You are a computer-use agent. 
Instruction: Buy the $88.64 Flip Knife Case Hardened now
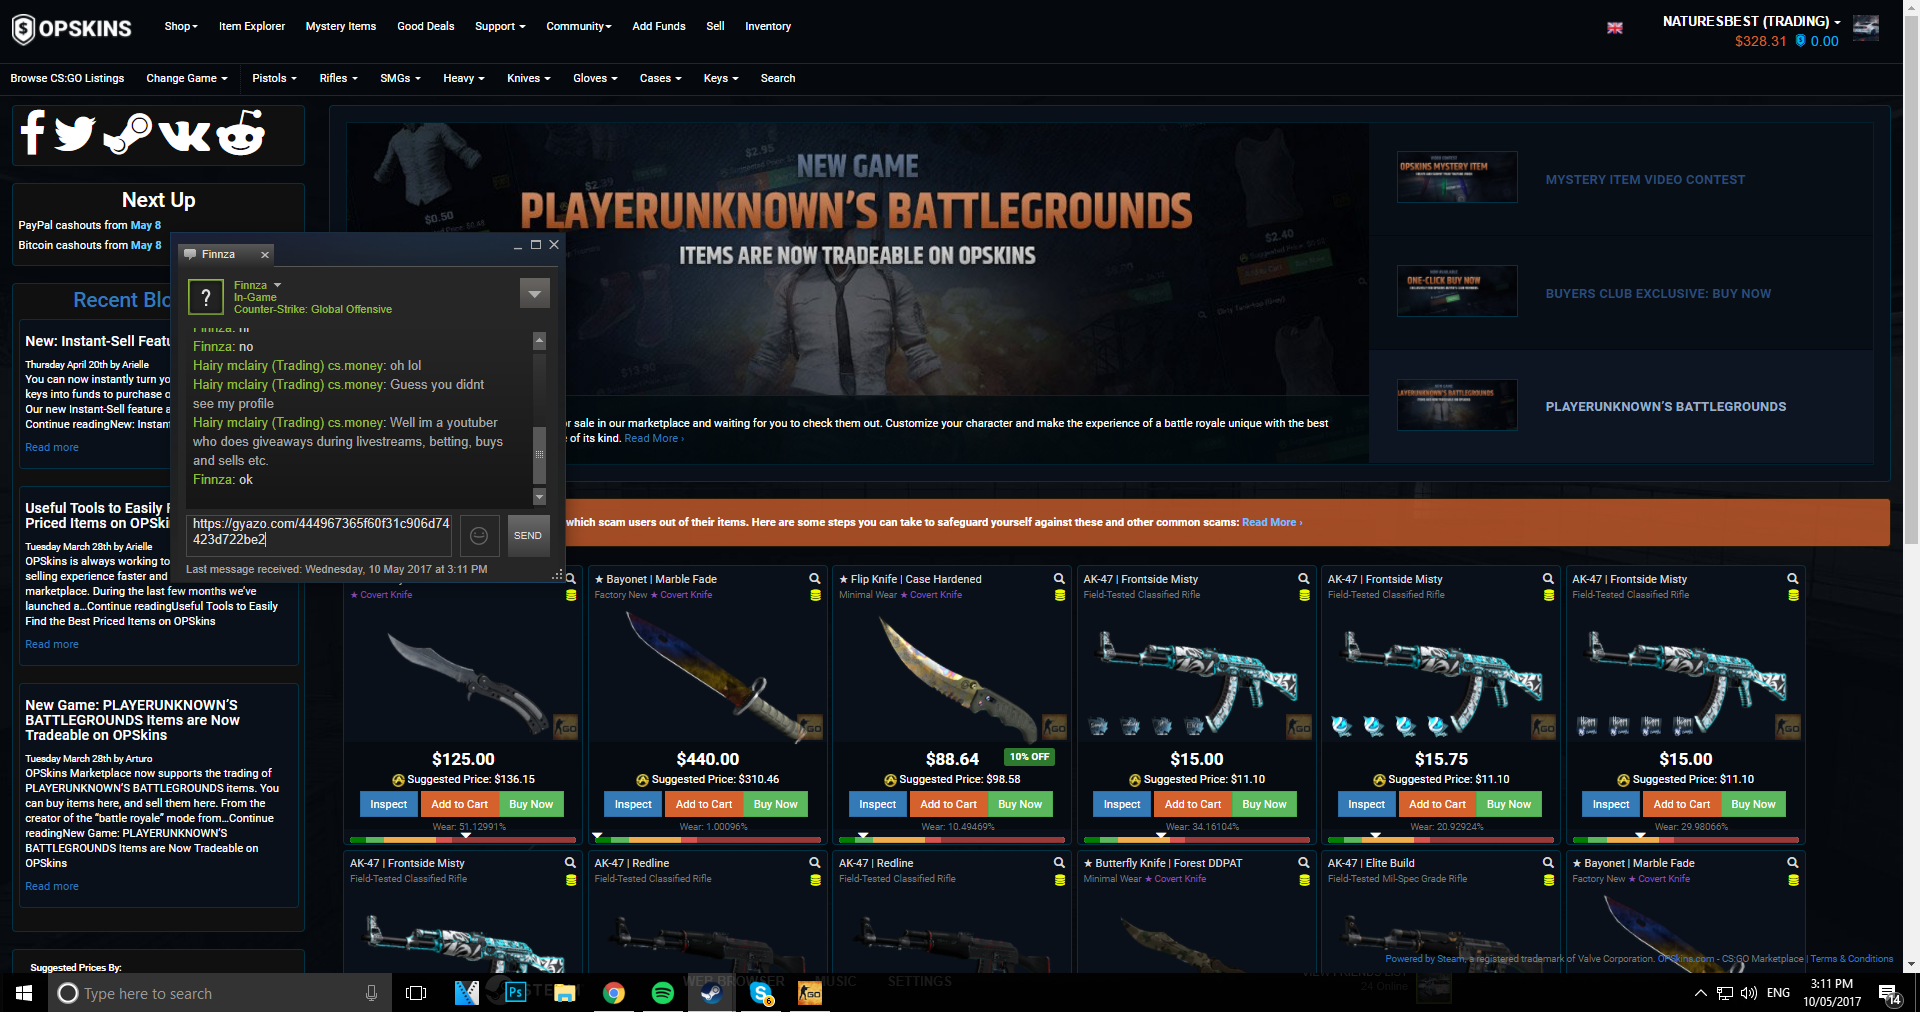[1020, 804]
